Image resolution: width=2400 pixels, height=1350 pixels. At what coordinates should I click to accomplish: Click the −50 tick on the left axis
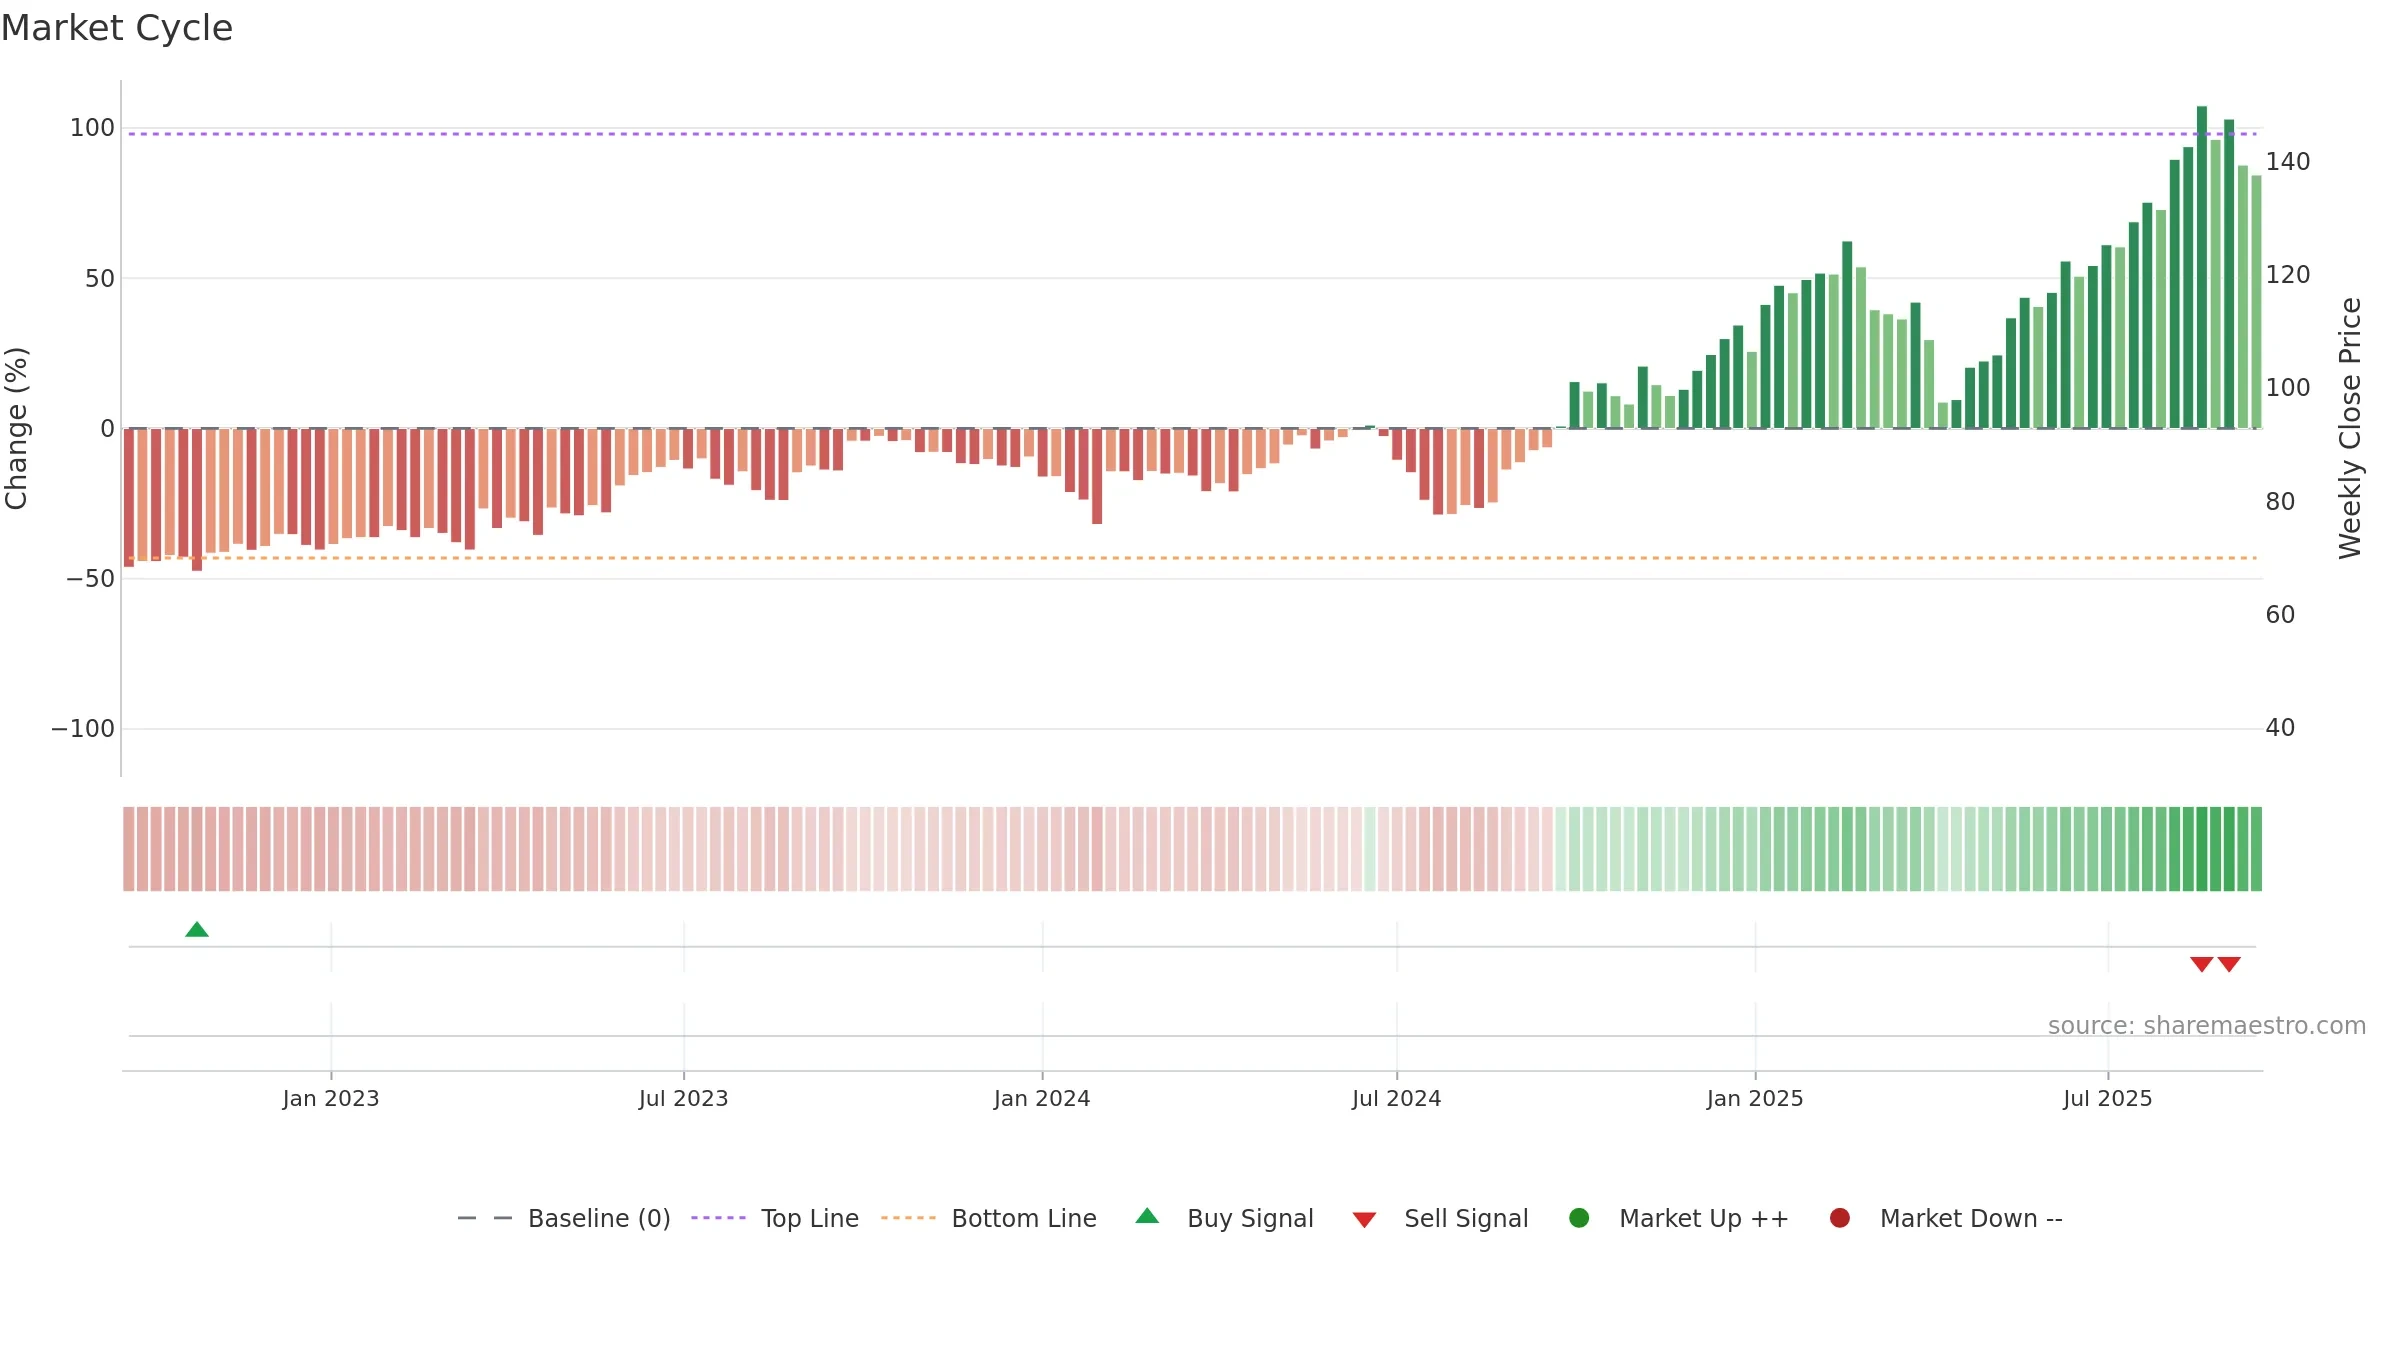[90, 579]
